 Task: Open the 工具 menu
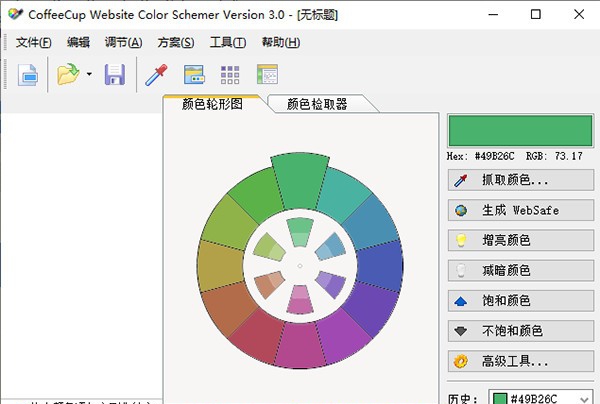click(x=228, y=42)
